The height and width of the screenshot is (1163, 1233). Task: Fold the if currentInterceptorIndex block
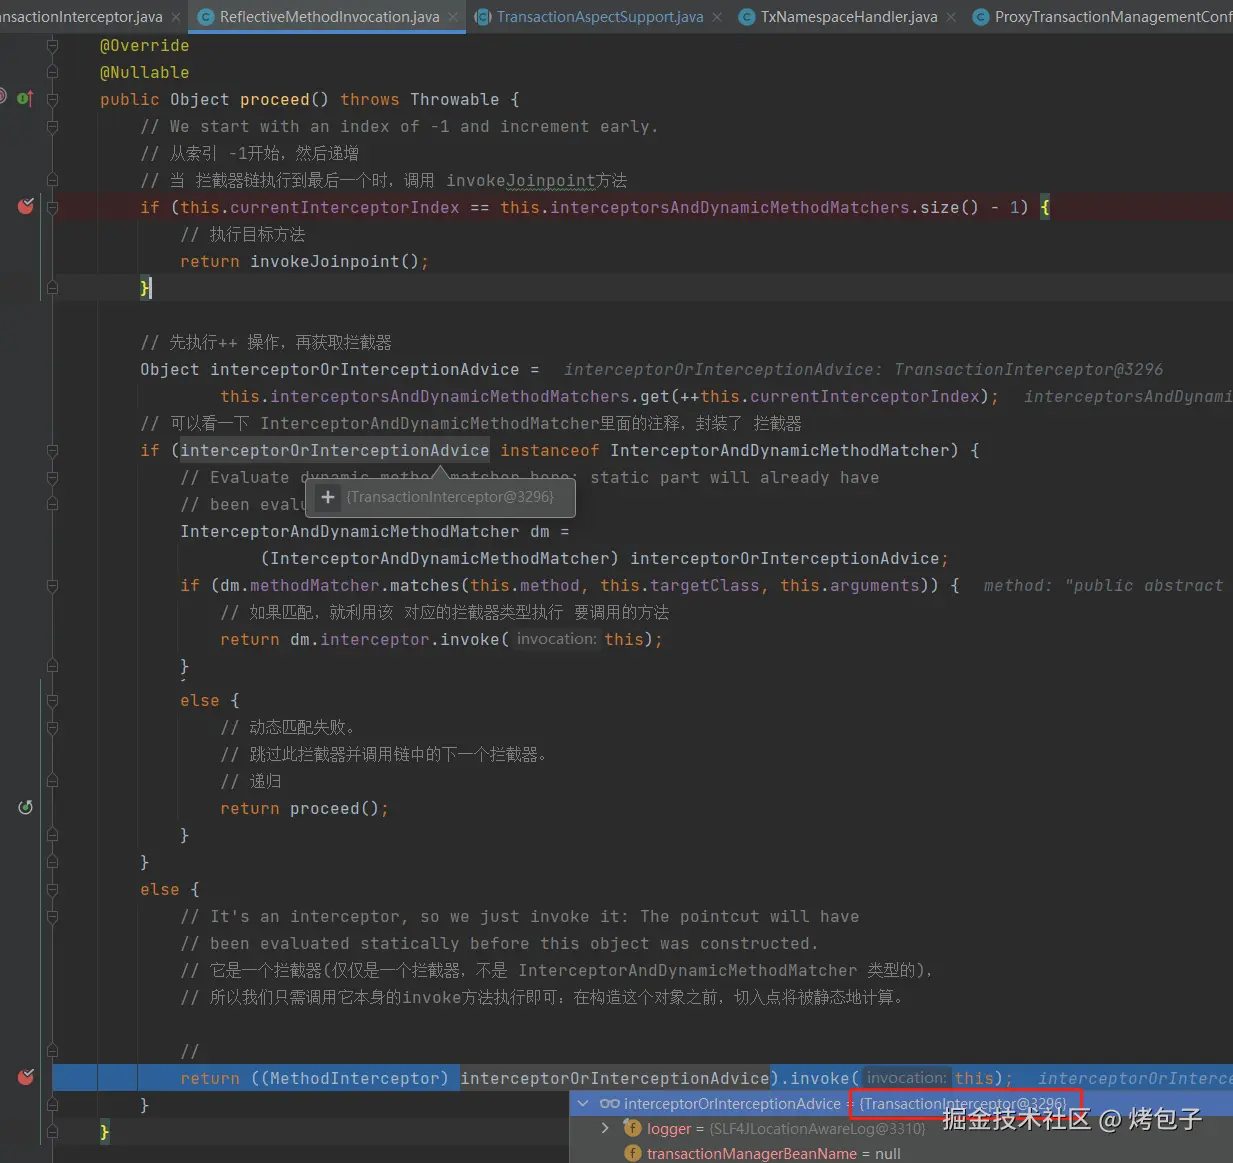point(52,207)
